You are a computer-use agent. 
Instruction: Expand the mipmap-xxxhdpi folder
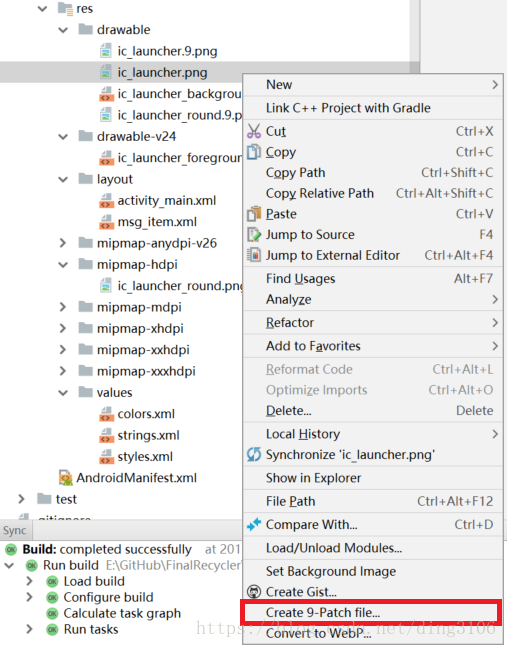[63, 371]
